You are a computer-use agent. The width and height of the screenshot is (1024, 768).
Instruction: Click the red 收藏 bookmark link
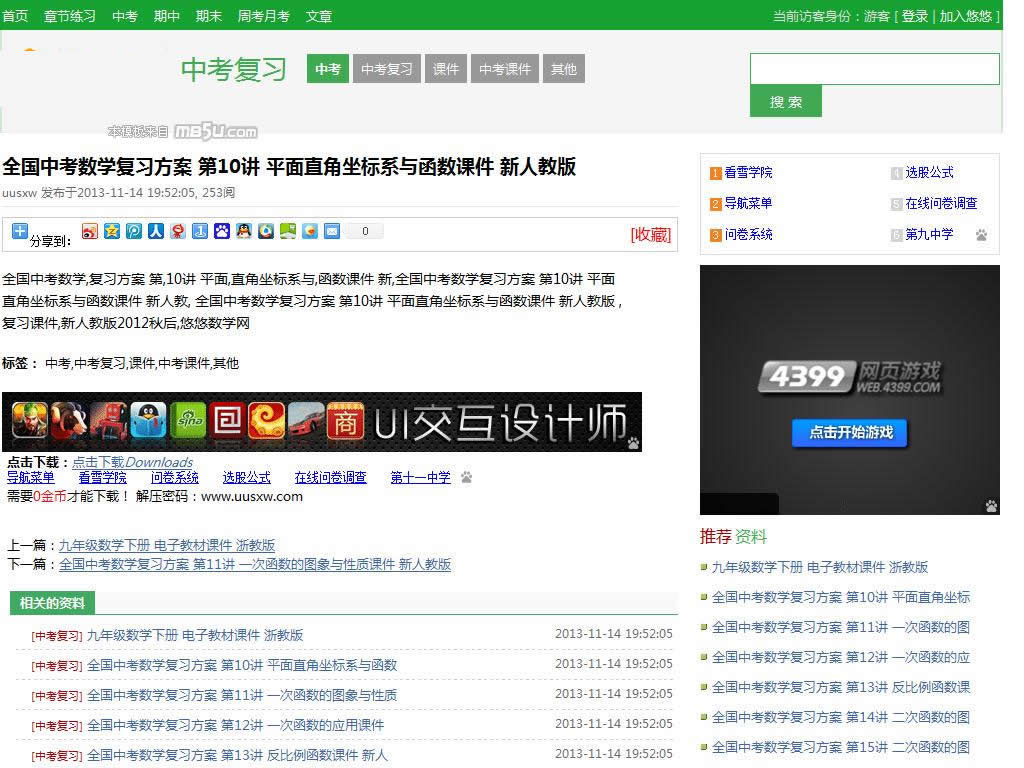coord(650,234)
